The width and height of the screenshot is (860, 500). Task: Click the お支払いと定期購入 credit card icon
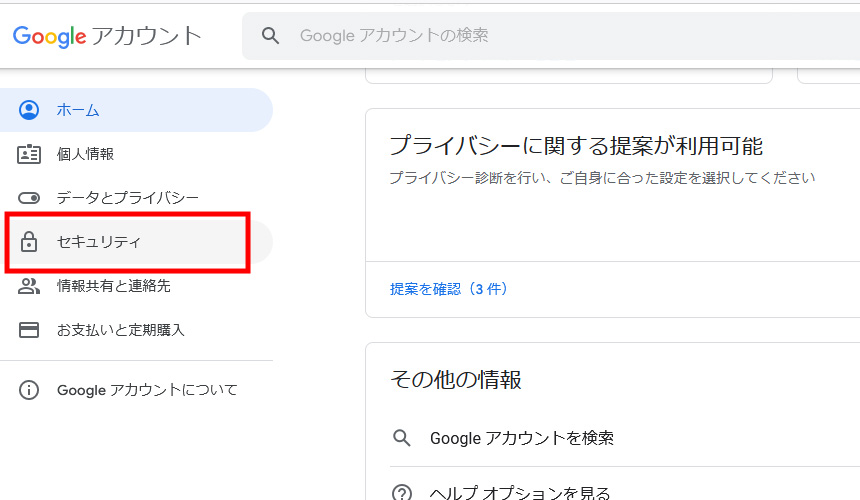coord(29,330)
